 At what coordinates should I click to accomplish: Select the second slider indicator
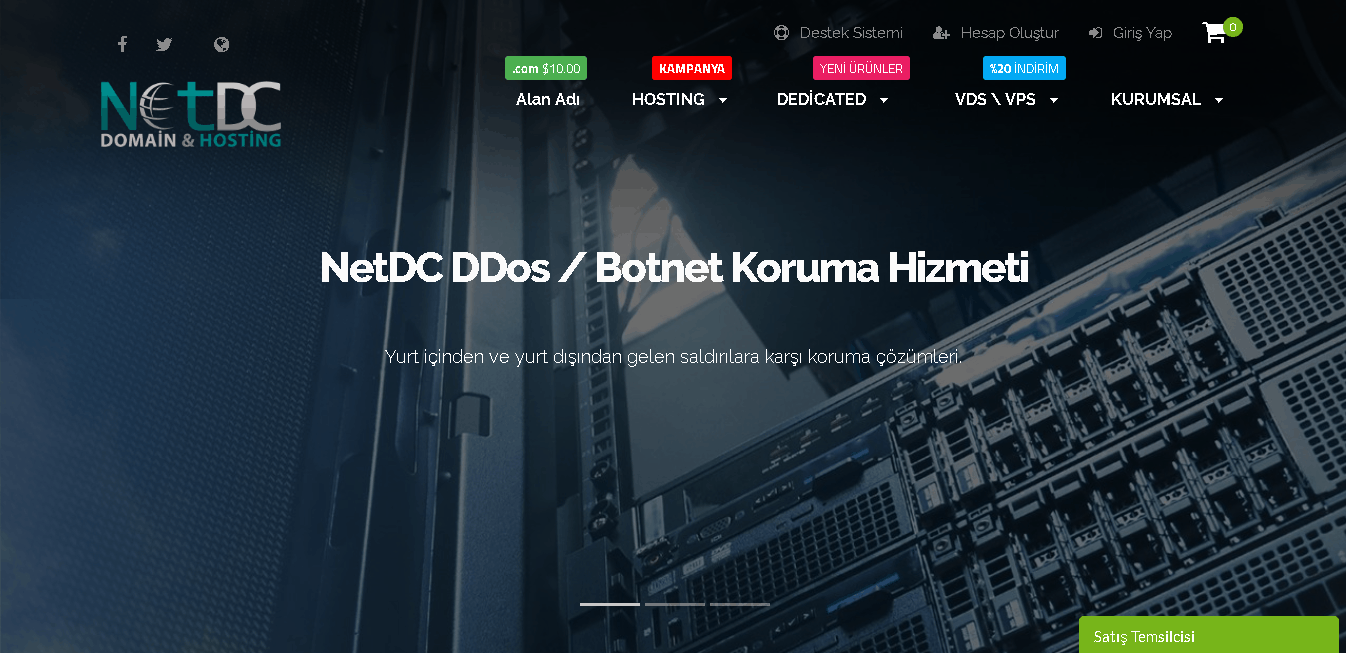(x=675, y=604)
